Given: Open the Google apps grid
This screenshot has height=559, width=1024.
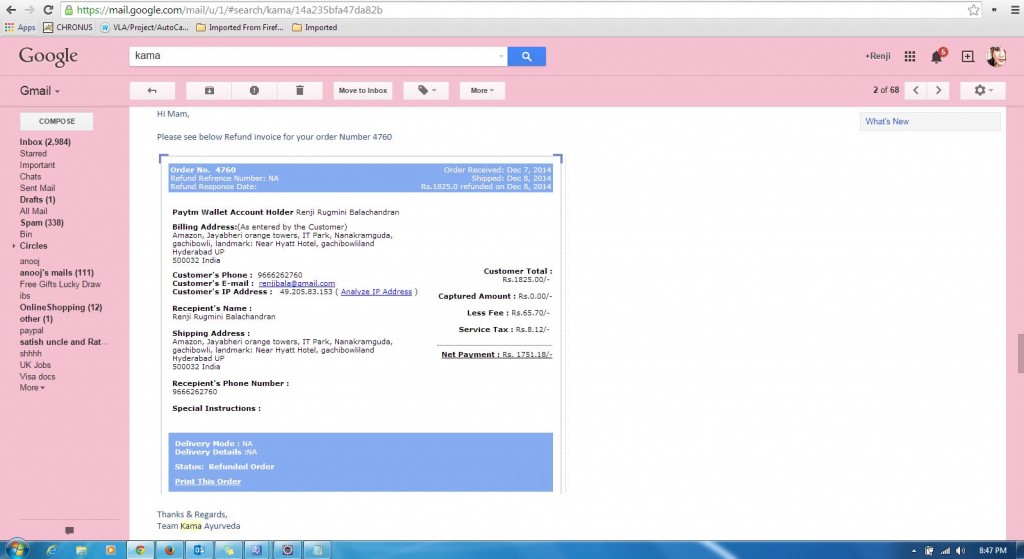Looking at the screenshot, I should point(910,56).
